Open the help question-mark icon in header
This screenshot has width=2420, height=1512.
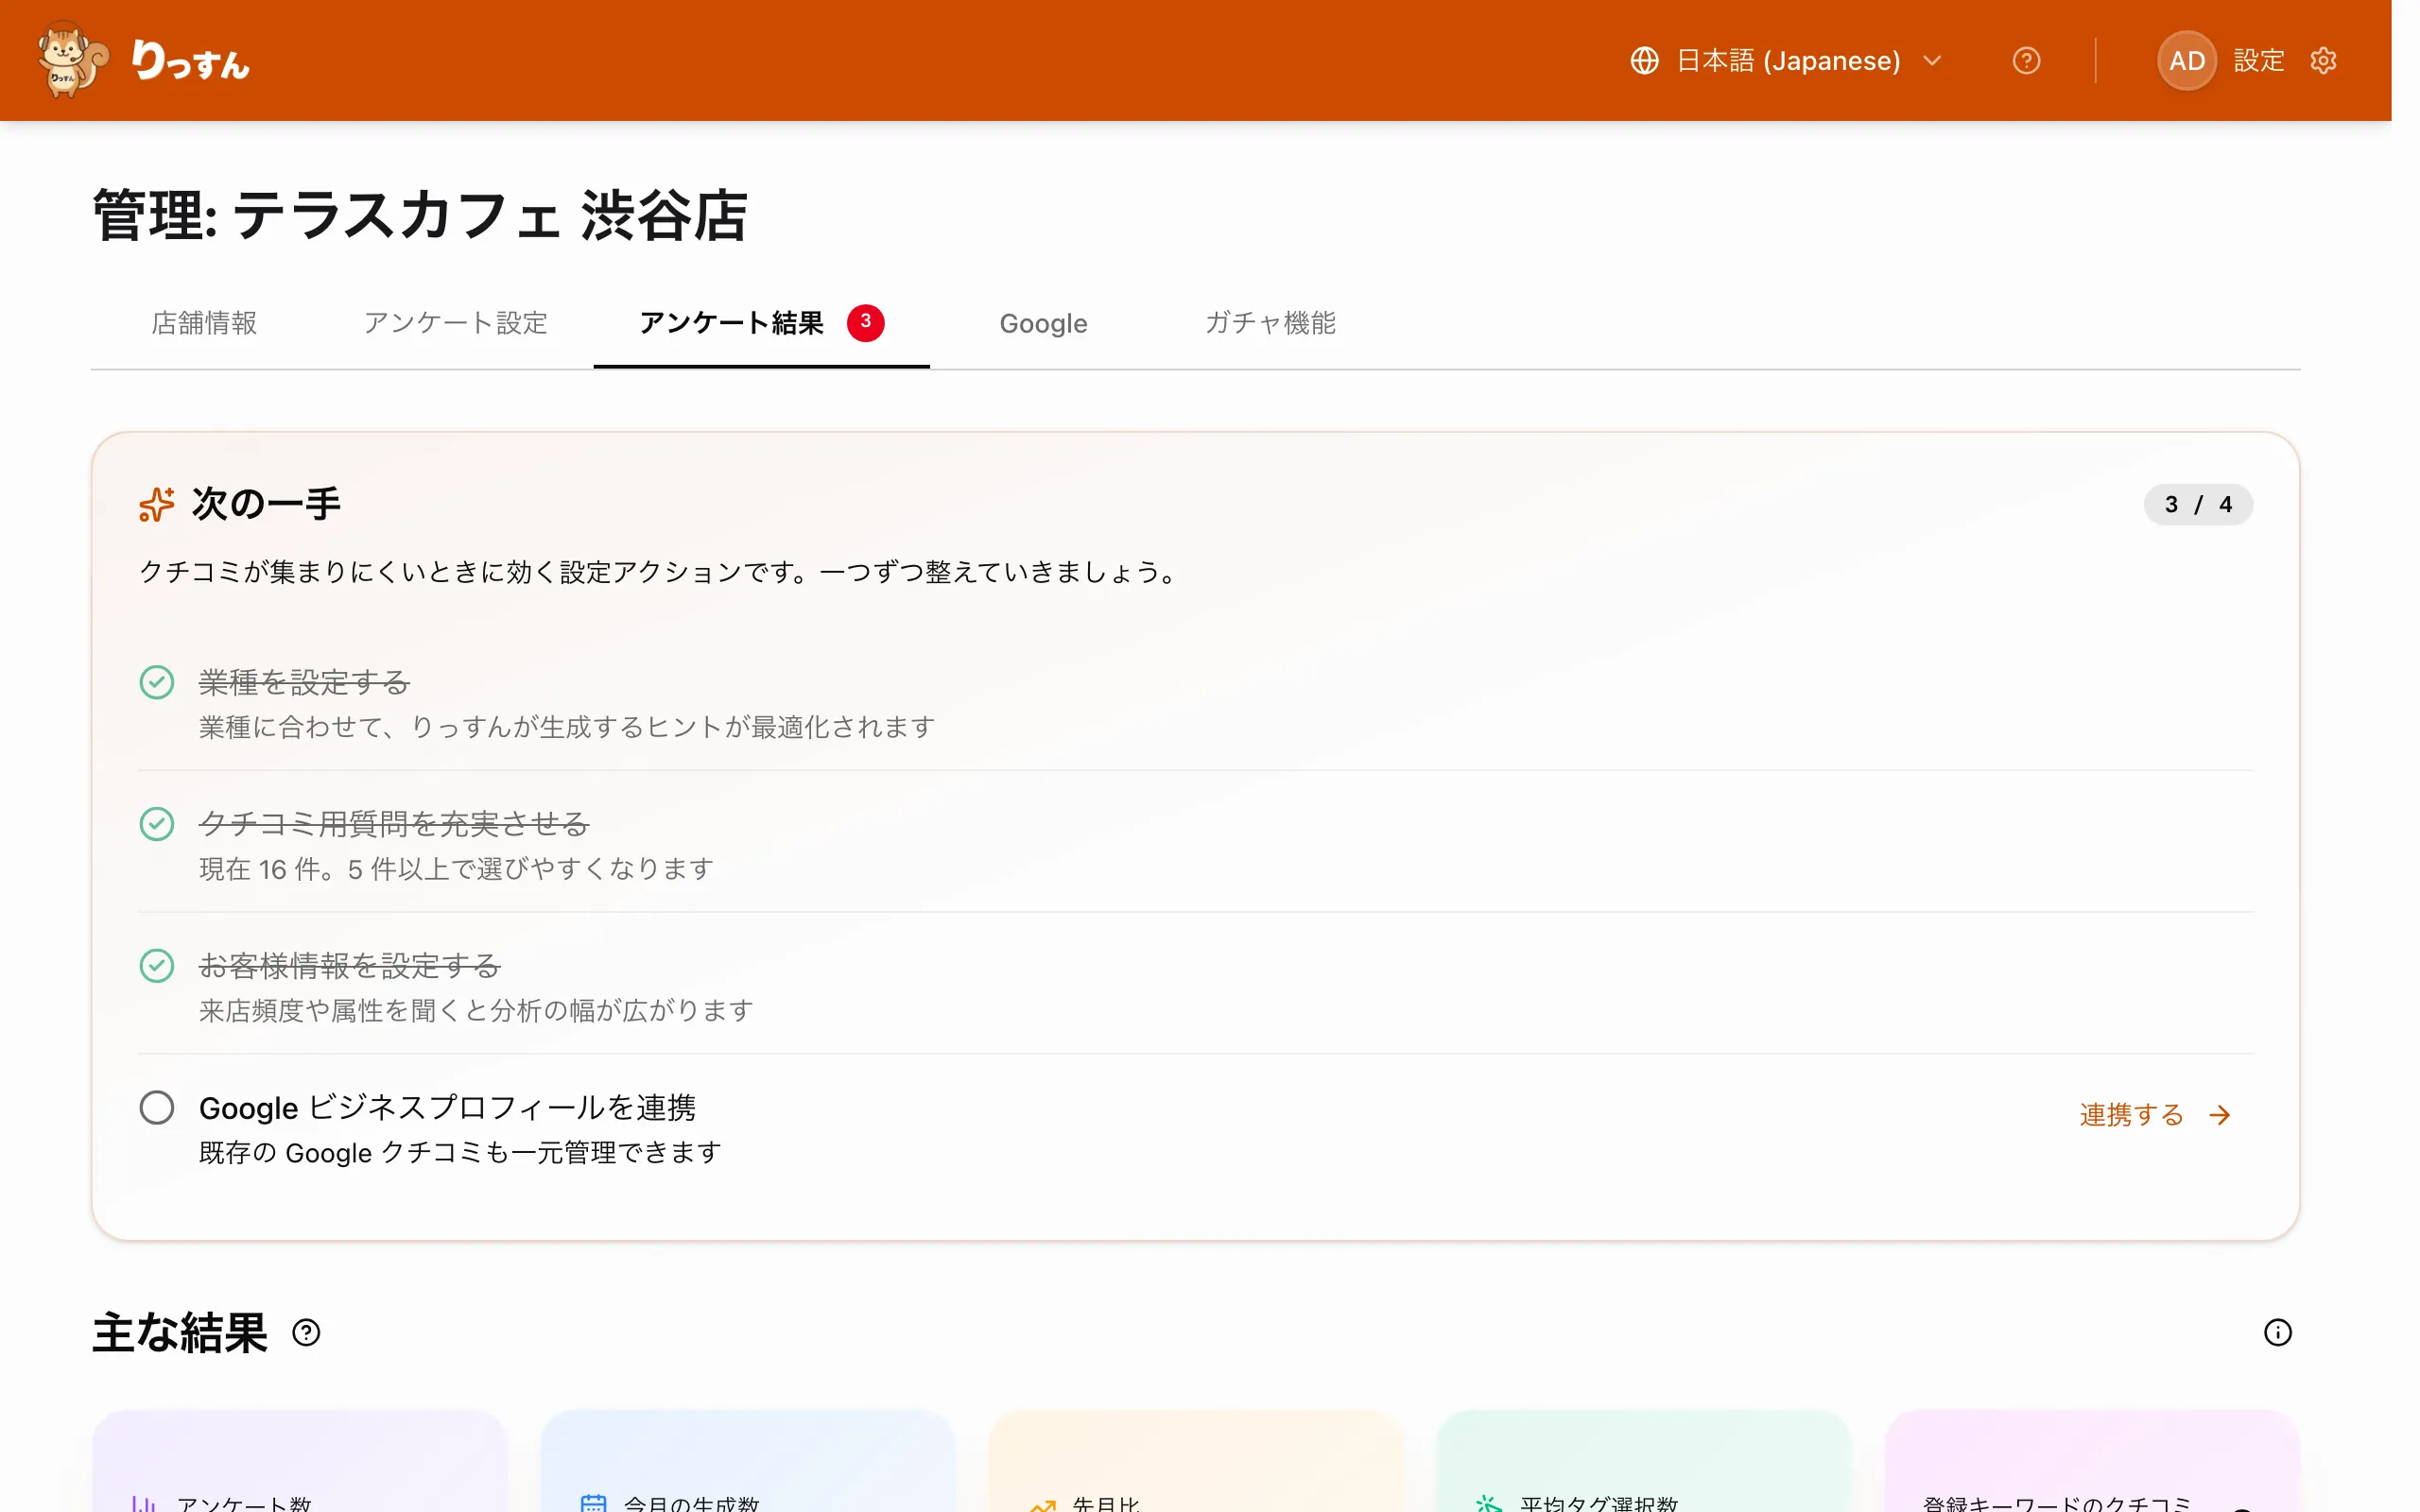click(2026, 61)
